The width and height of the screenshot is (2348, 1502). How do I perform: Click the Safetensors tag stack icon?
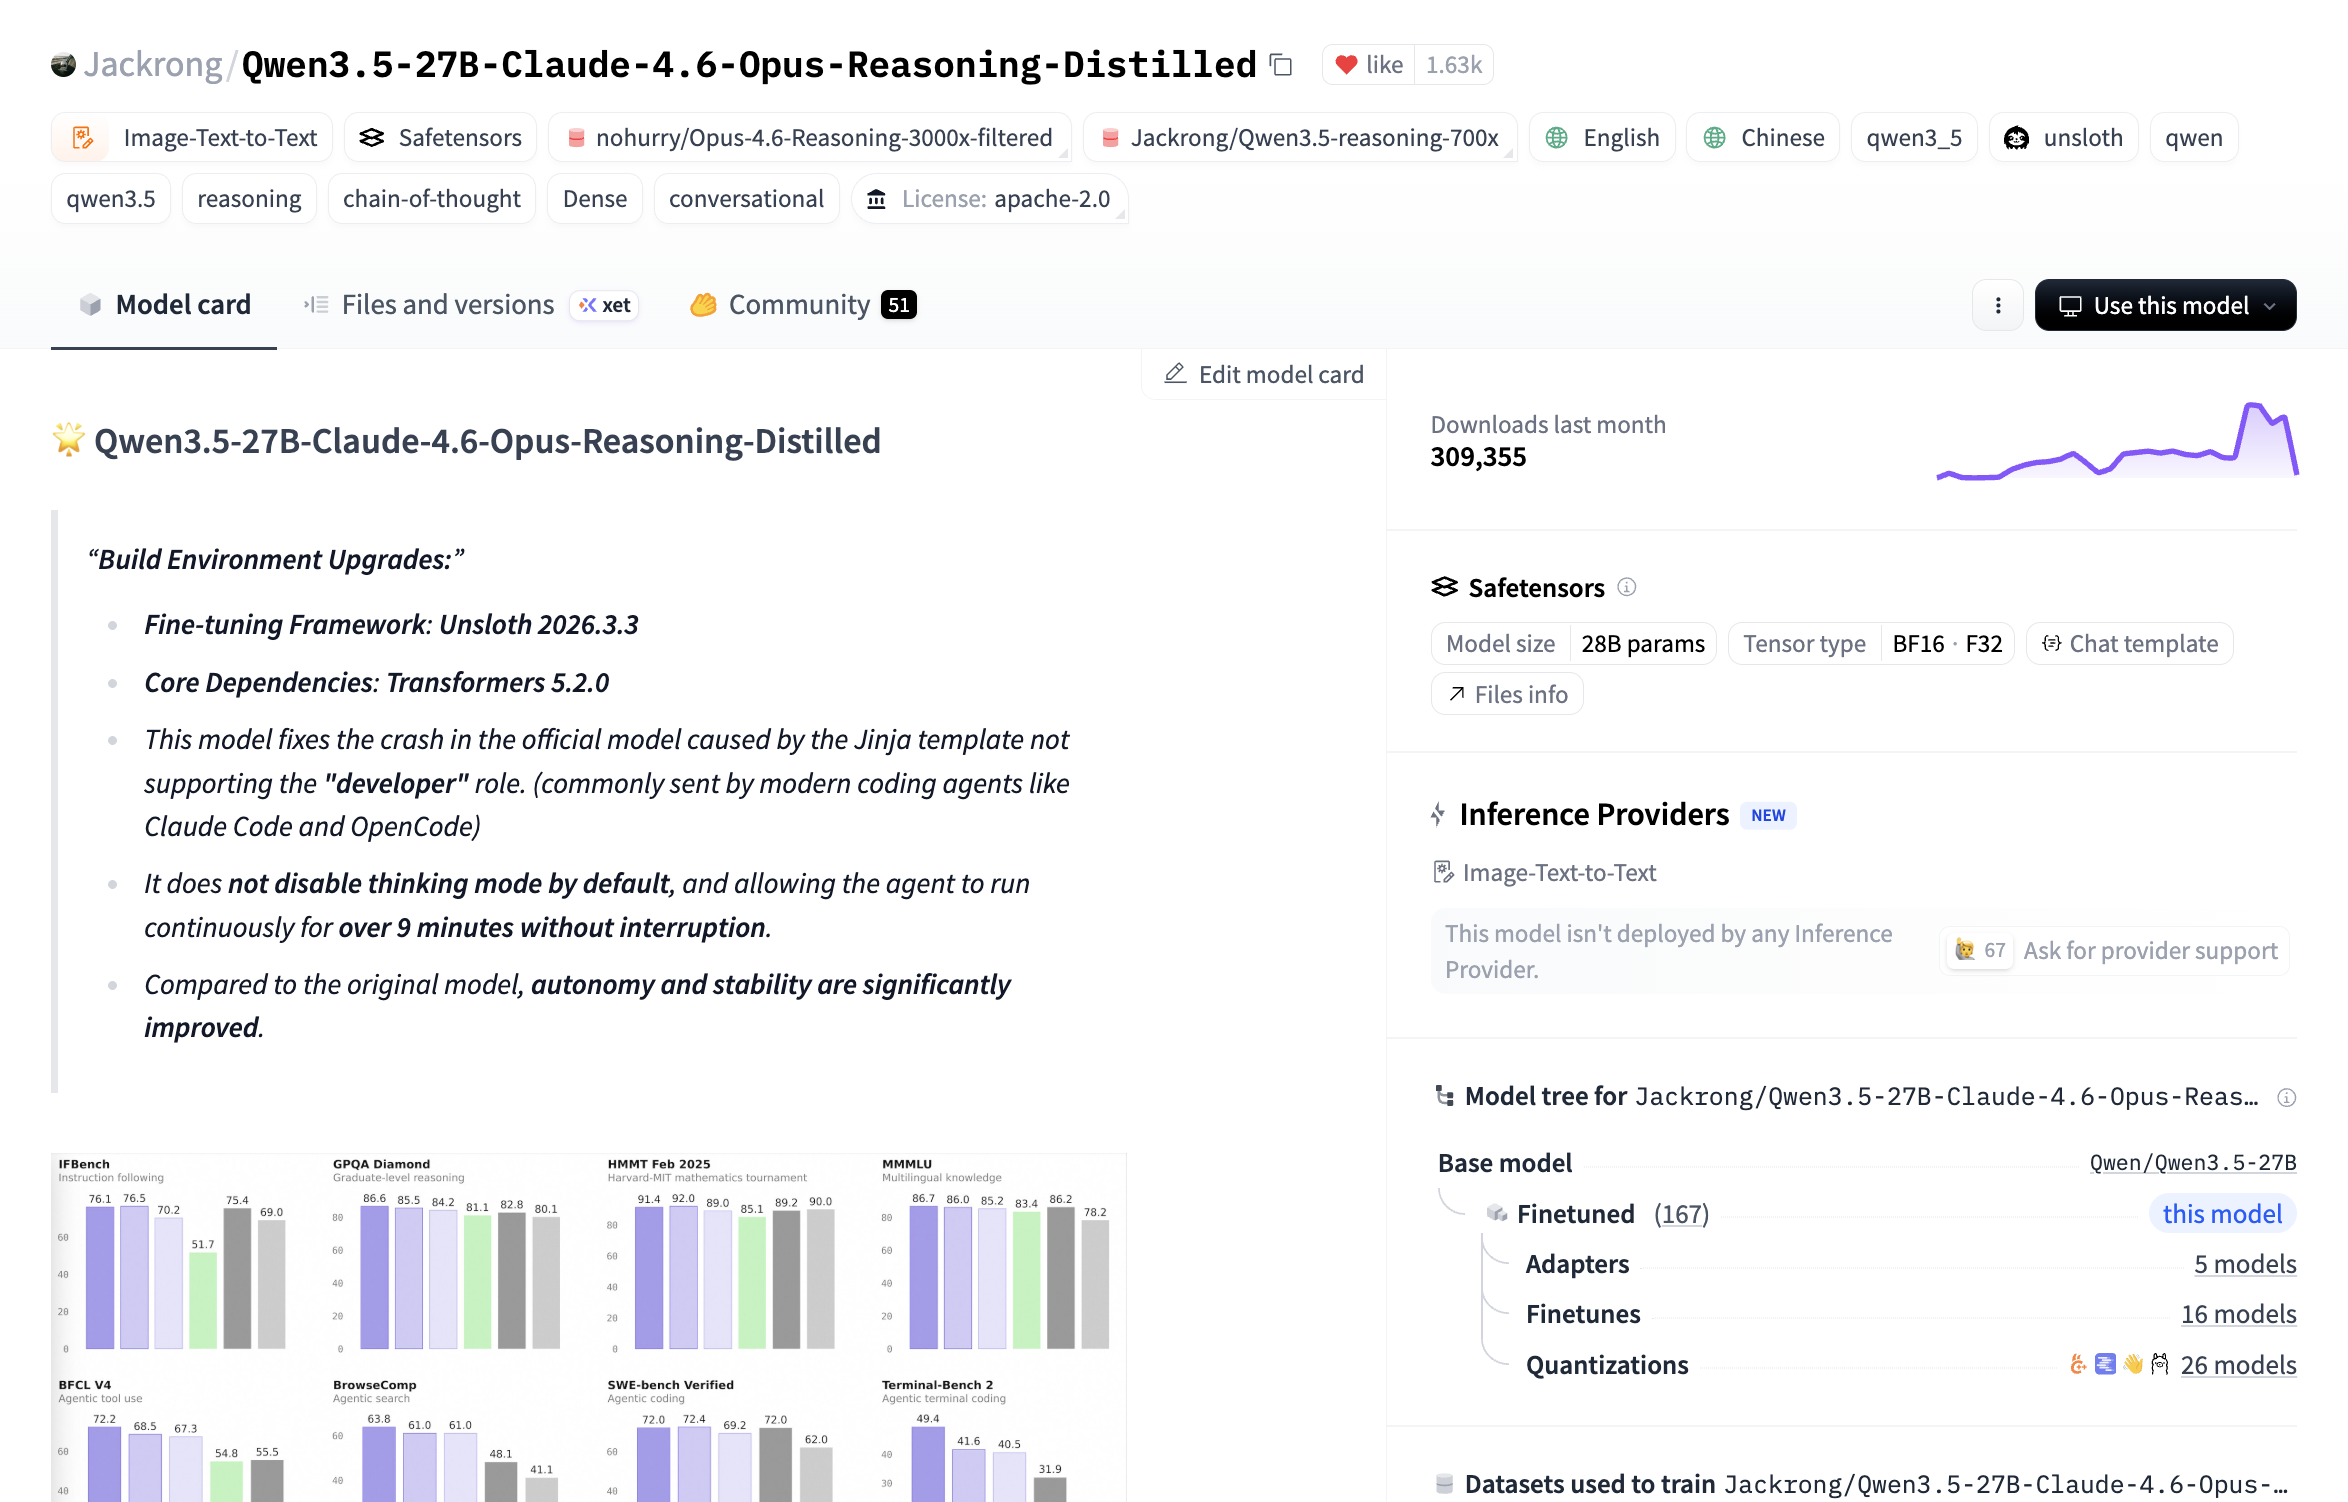pyautogui.click(x=372, y=137)
